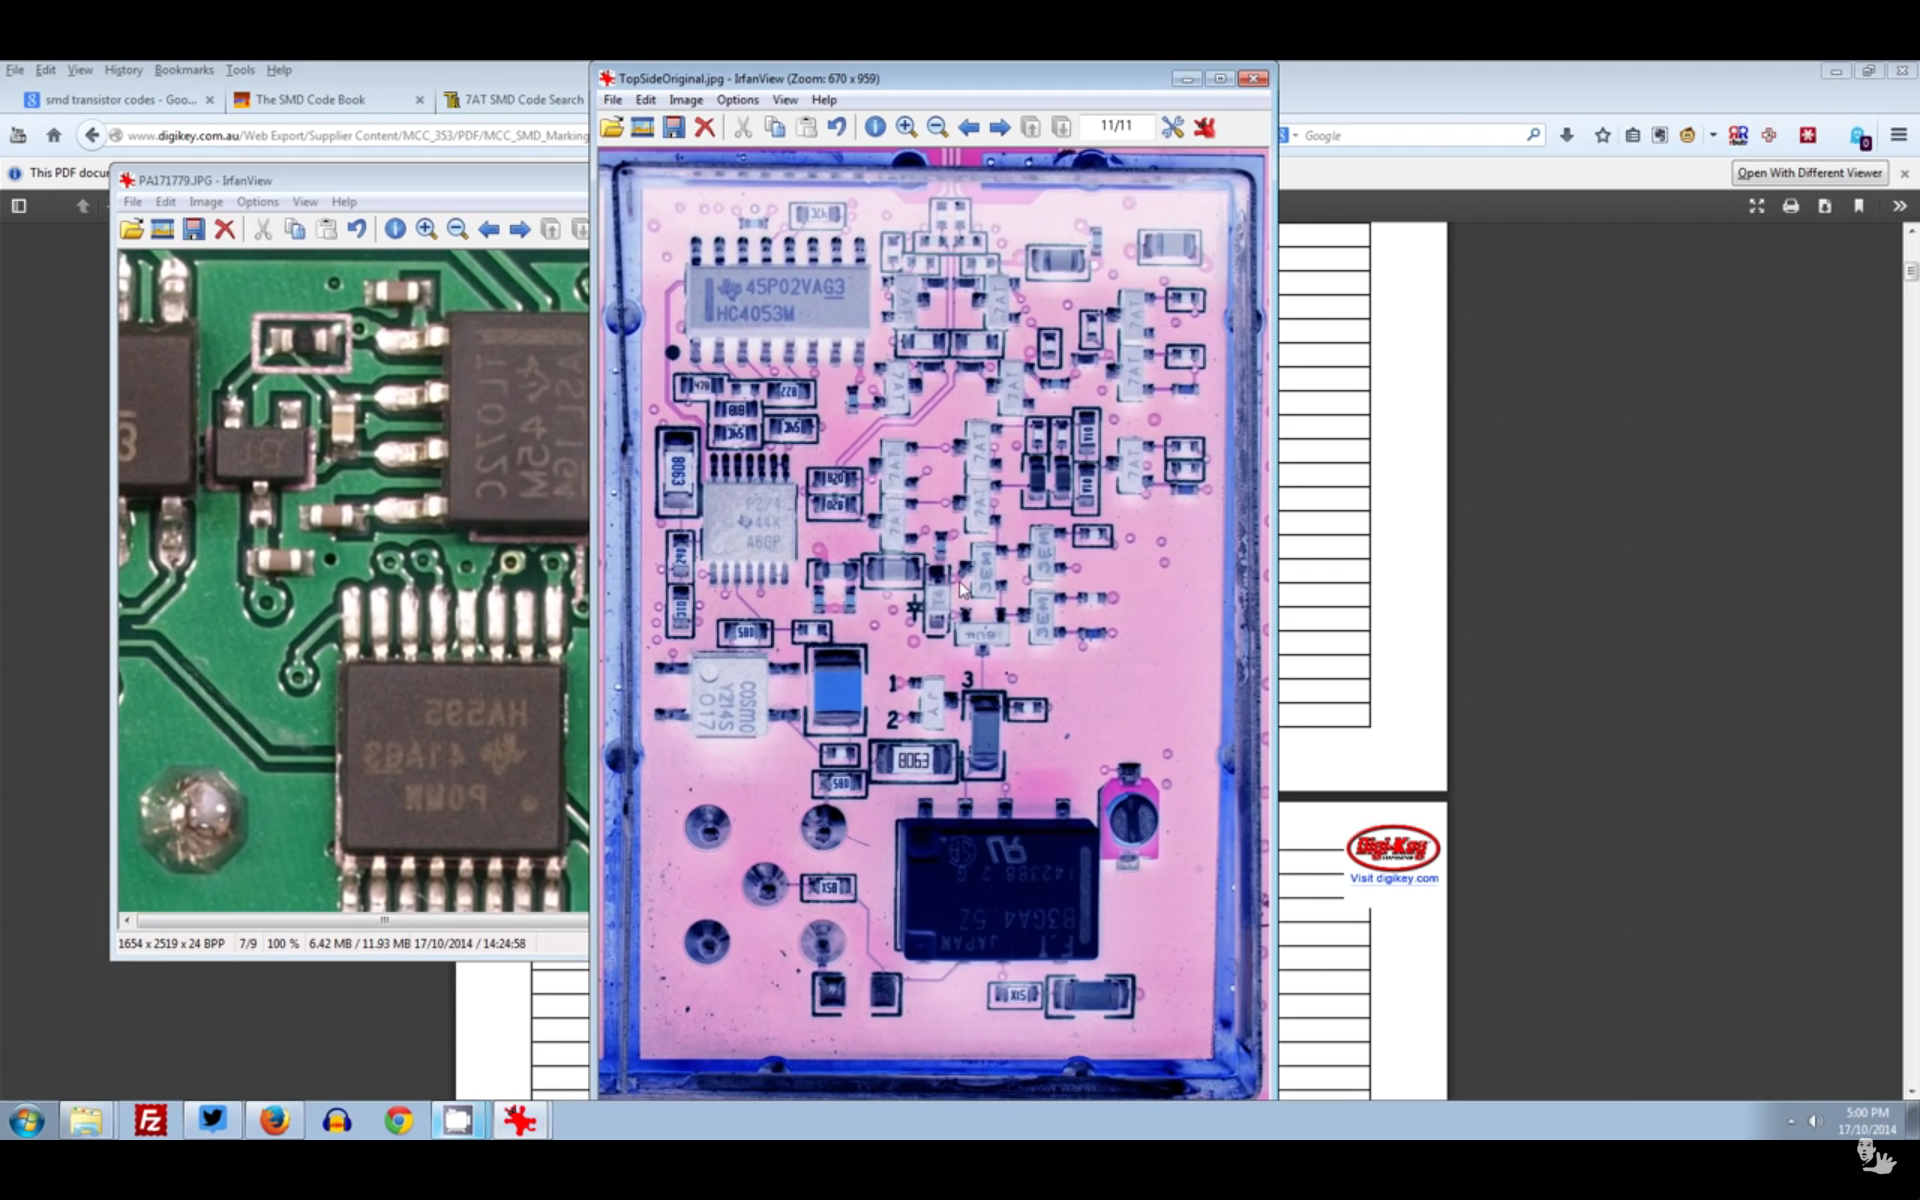The width and height of the screenshot is (1920, 1200).
Task: Click Visit digikey.com link
Action: click(1393, 879)
